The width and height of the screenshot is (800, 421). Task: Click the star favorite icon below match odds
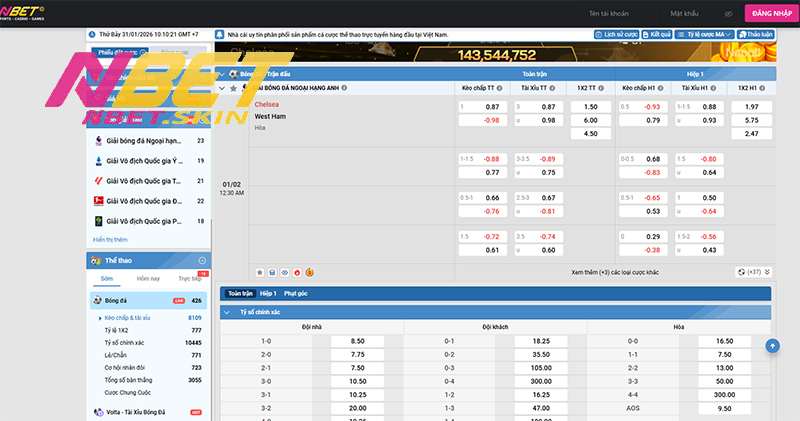(259, 271)
